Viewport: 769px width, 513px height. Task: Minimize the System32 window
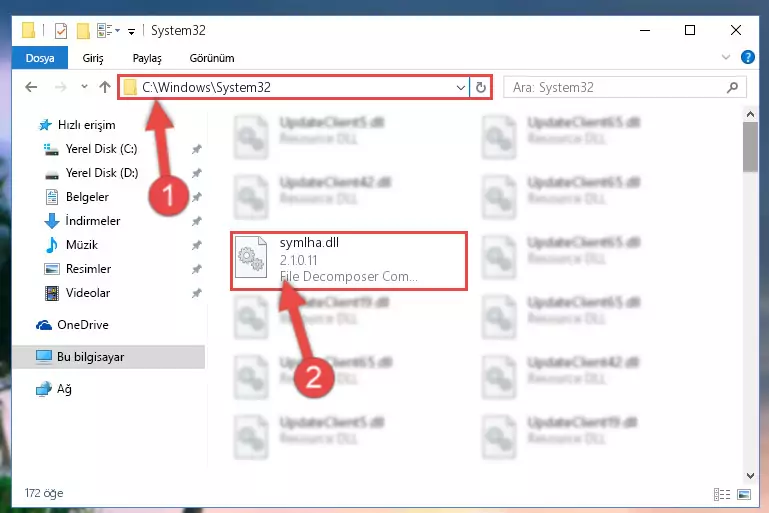[645, 30]
